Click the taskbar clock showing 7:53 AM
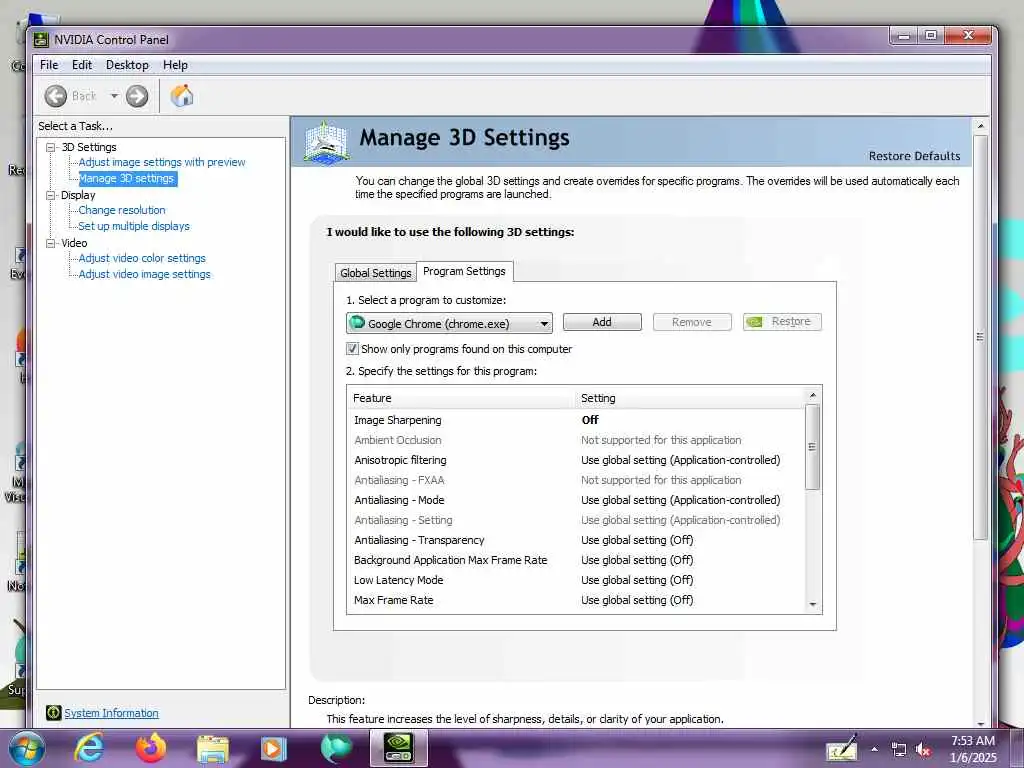Screen dimensions: 1024x768 pos(973,749)
